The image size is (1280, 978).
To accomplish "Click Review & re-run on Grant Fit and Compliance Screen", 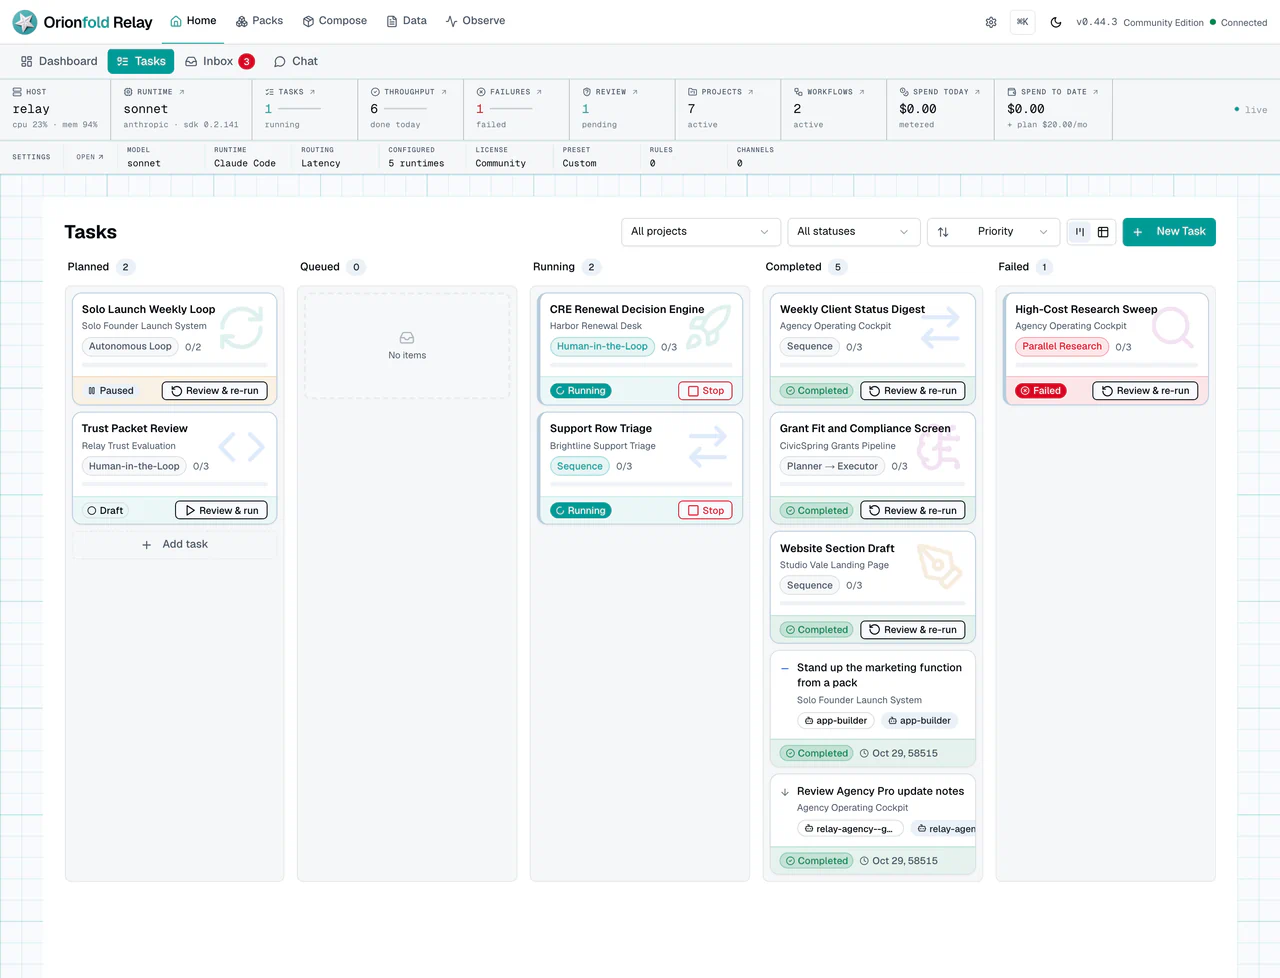I will [x=913, y=510].
